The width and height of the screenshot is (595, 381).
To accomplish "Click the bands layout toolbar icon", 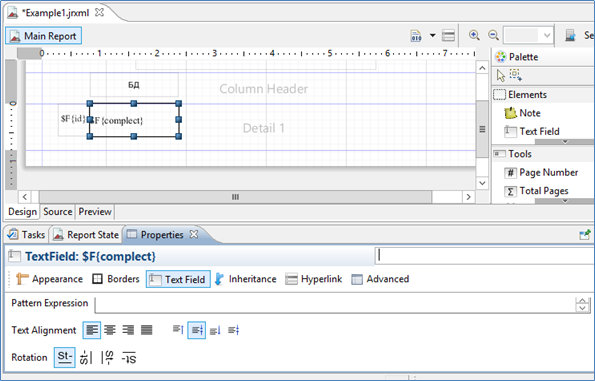I will (x=448, y=36).
